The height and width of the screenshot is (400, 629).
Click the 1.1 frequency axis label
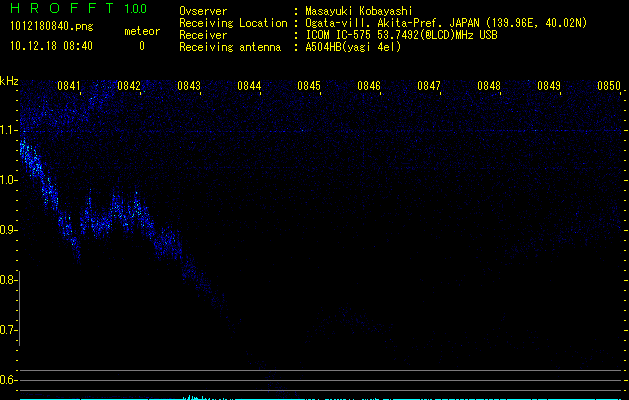pyautogui.click(x=8, y=130)
